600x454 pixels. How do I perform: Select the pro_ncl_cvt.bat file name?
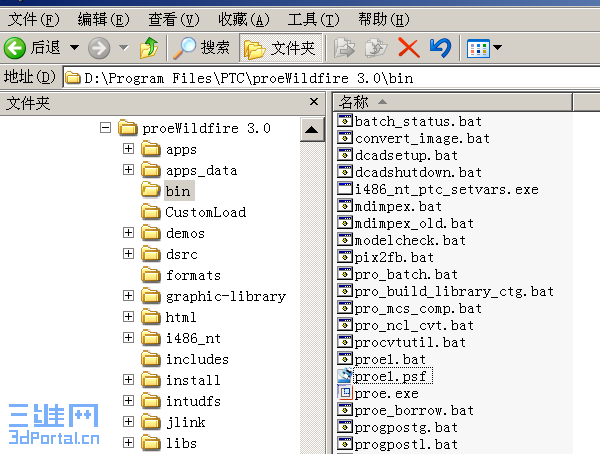[x=414, y=325]
